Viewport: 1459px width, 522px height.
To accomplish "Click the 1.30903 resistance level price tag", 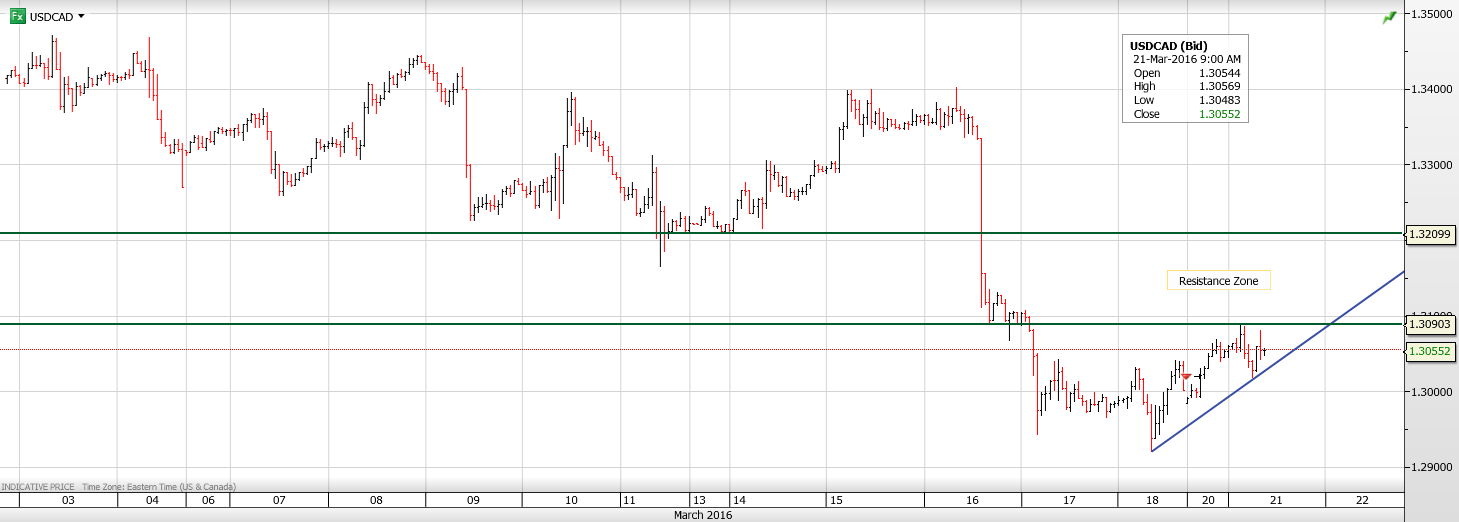I will 1430,324.
